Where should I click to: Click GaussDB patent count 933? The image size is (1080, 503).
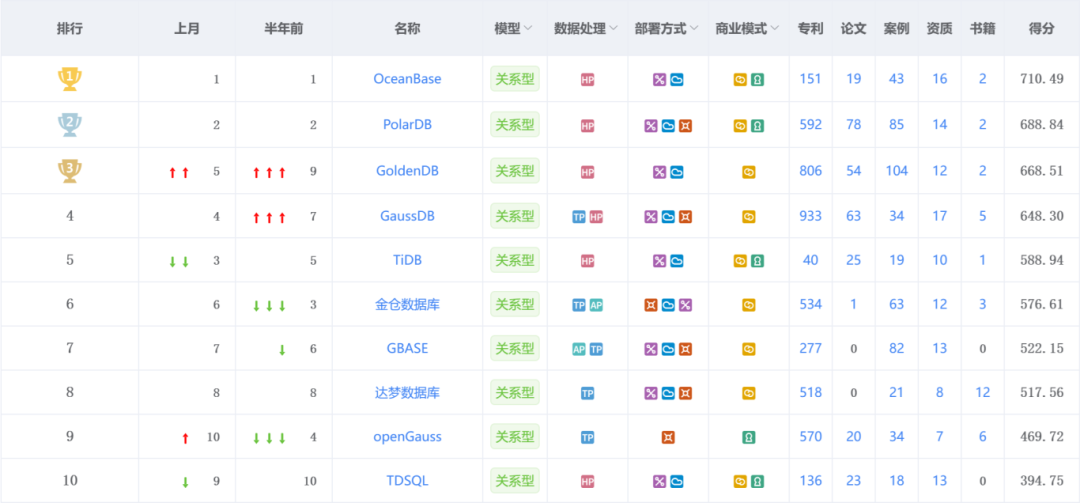coord(810,216)
